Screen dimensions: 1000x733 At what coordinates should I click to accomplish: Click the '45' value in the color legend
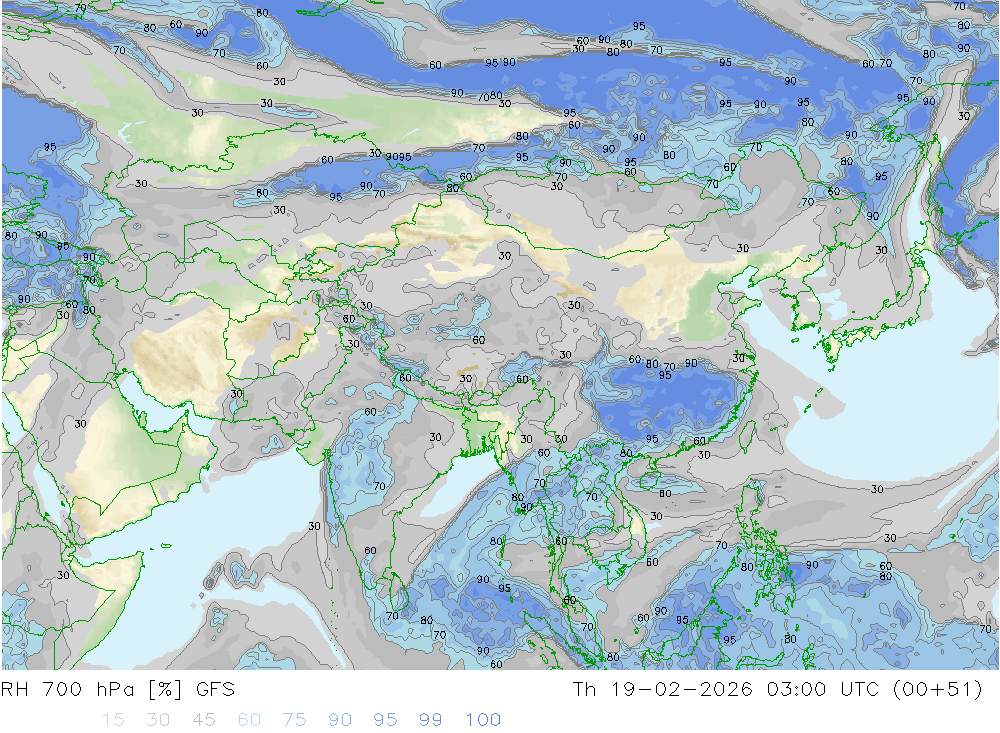(x=203, y=720)
